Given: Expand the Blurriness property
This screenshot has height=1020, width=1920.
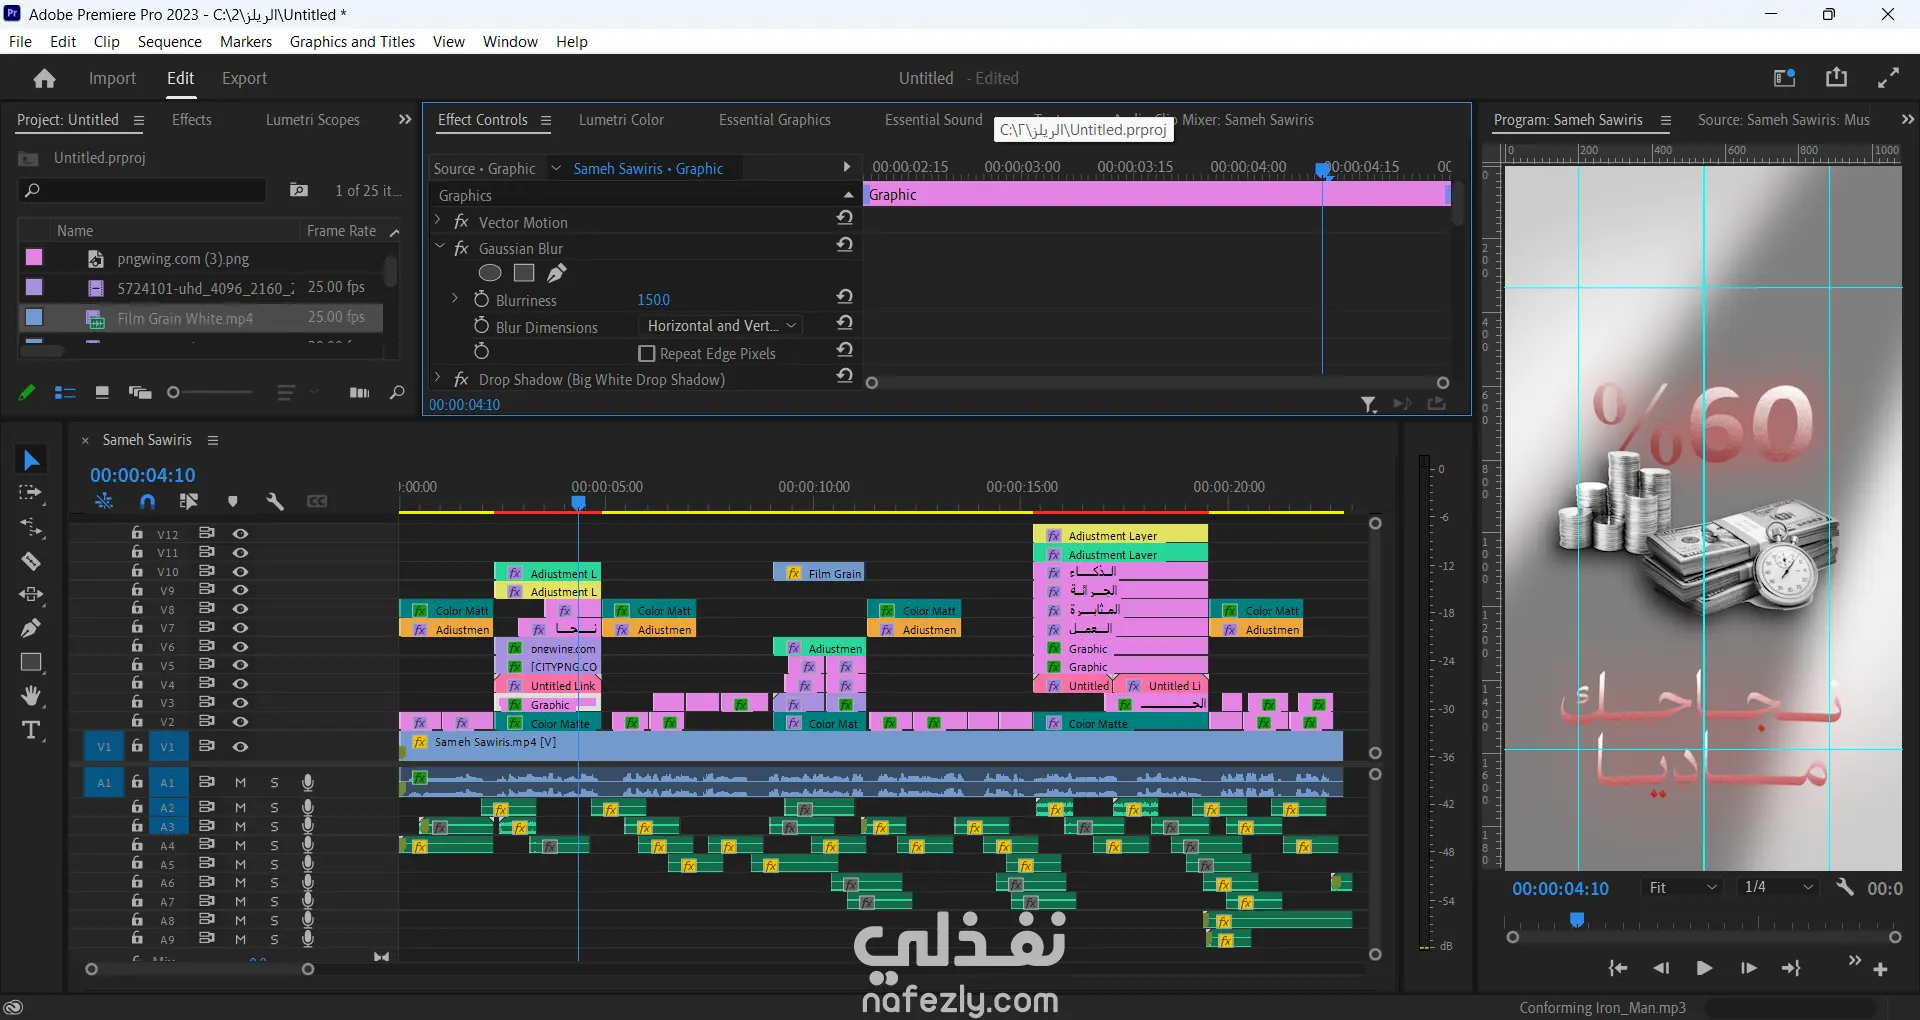Looking at the screenshot, I should [x=455, y=298].
